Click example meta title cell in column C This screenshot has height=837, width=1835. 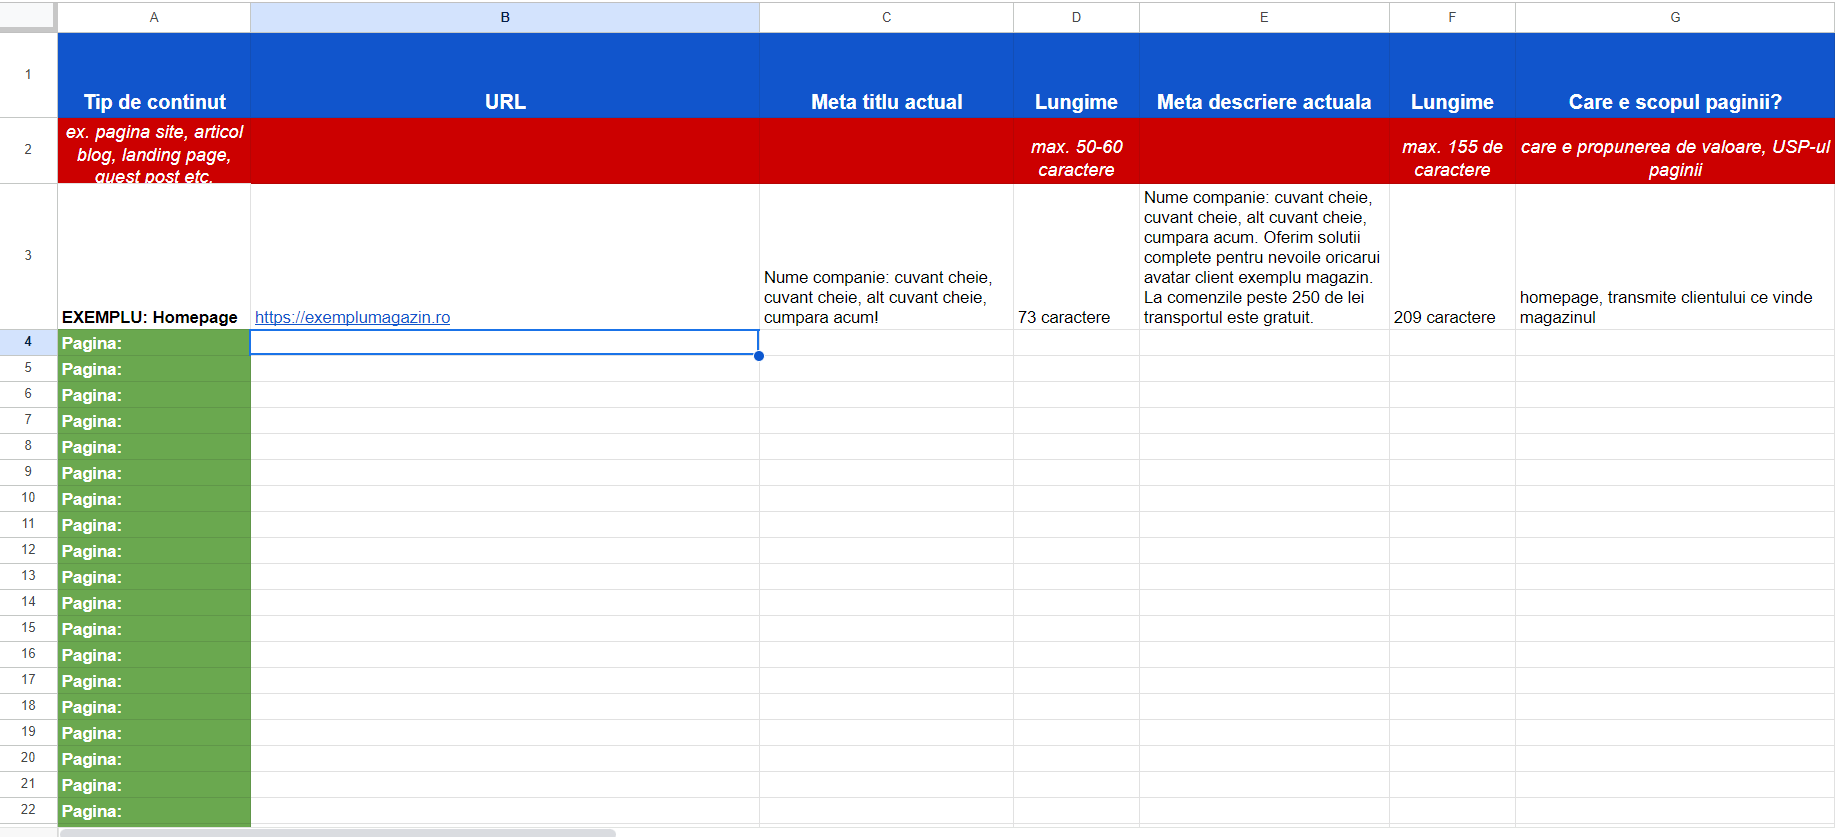point(886,257)
